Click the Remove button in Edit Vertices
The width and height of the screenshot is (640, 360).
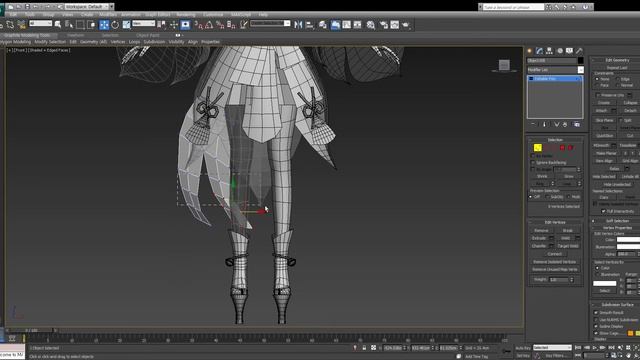click(541, 231)
